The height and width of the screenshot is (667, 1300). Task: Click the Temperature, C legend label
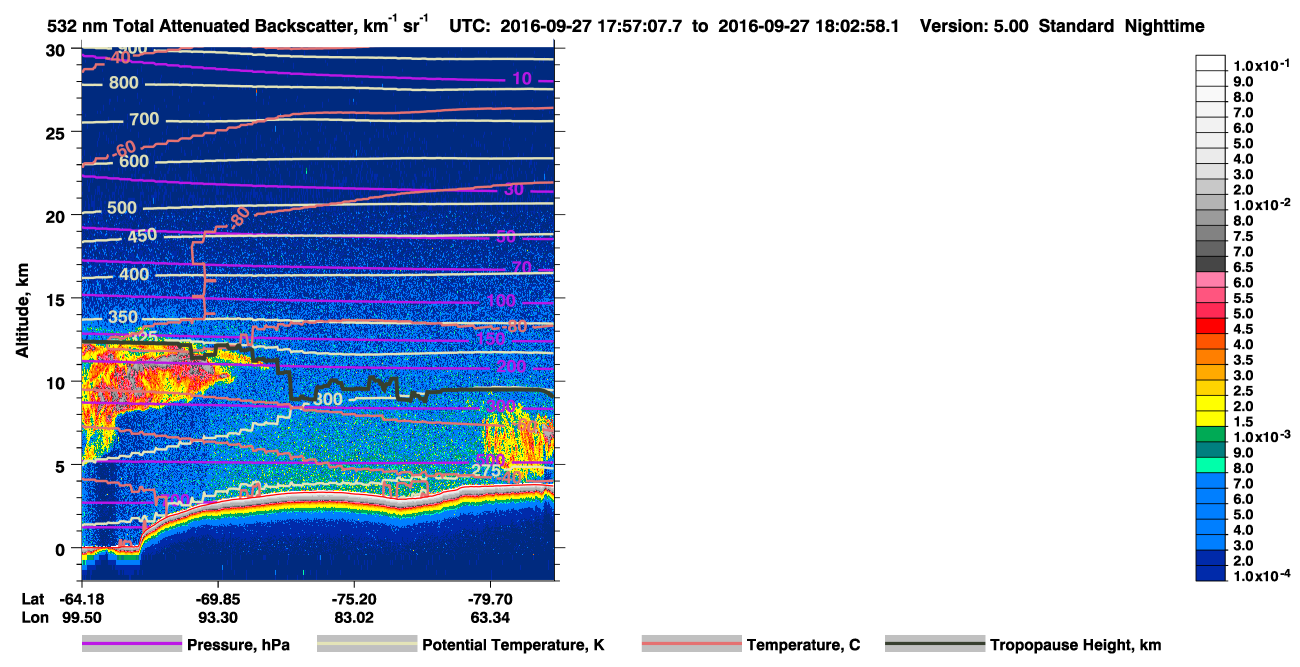[803, 645]
